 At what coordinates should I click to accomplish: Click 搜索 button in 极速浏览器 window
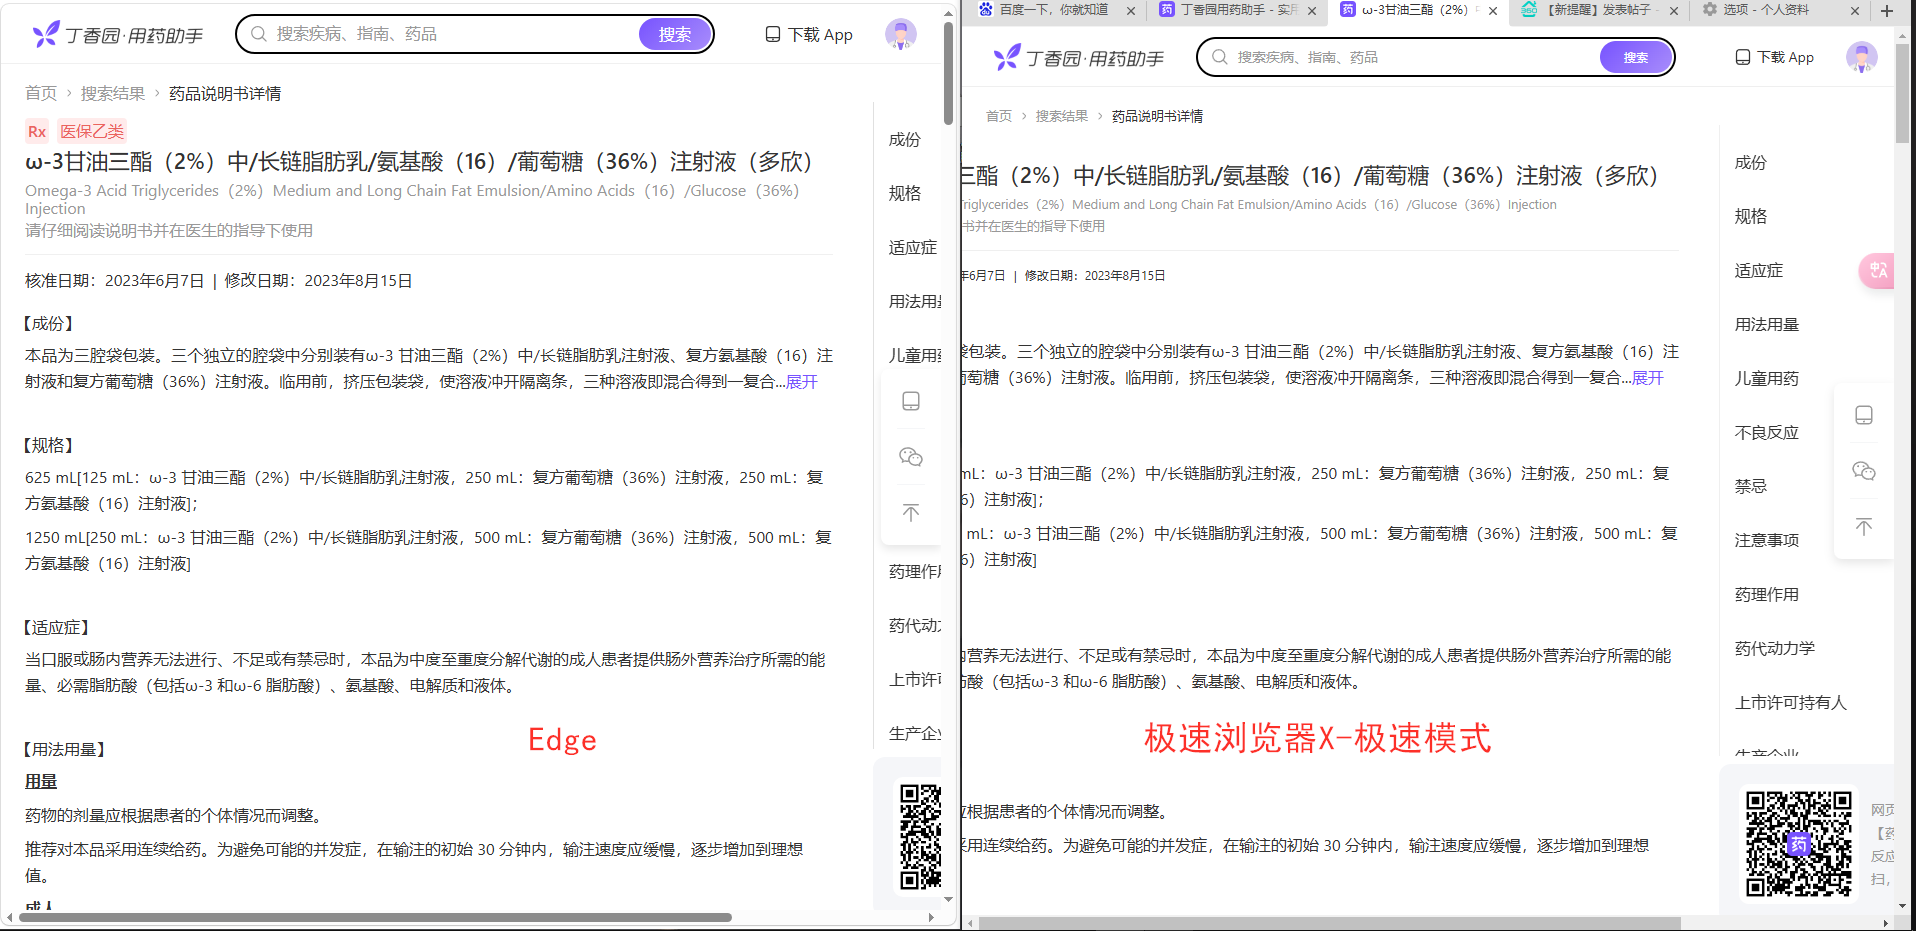coord(1636,57)
